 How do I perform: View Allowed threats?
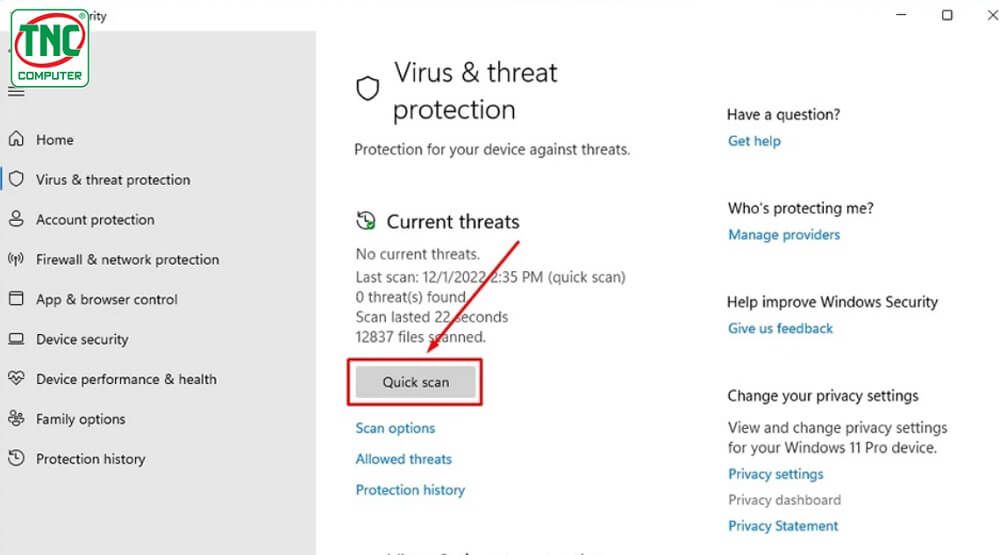tap(404, 459)
